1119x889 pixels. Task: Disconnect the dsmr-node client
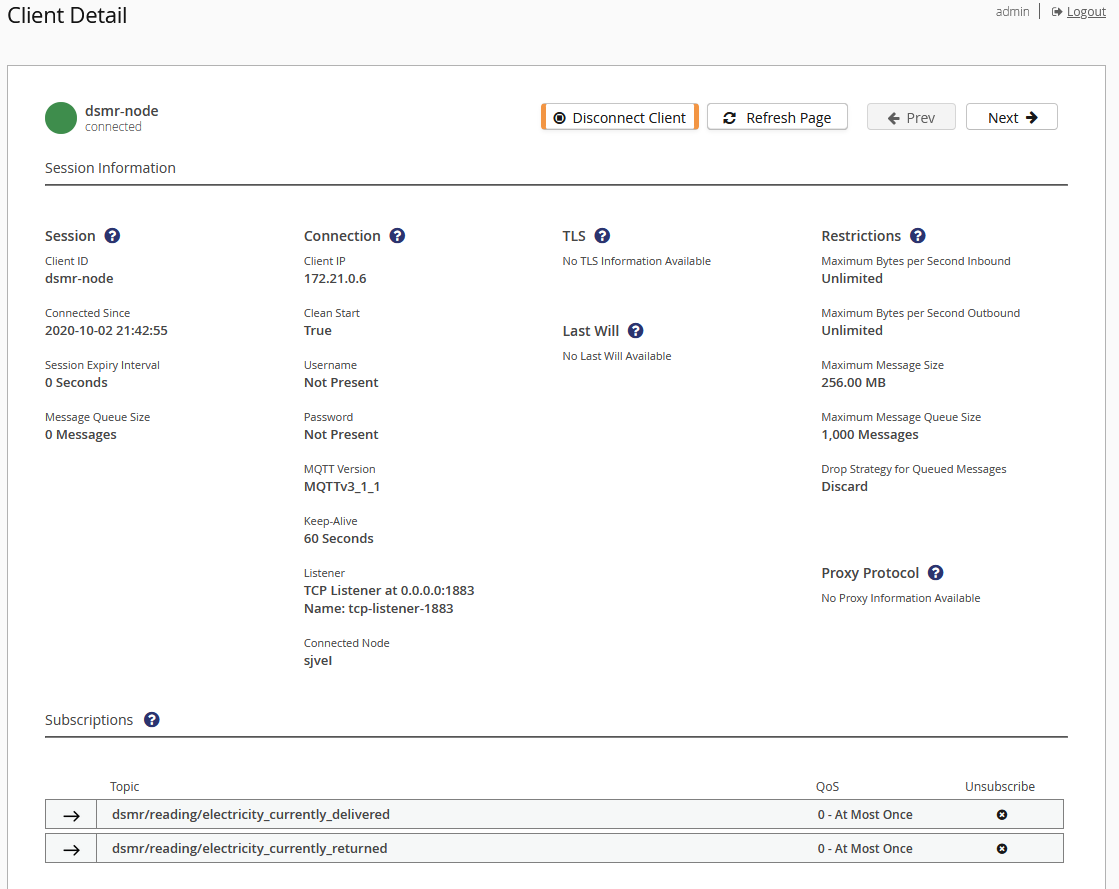(x=619, y=117)
